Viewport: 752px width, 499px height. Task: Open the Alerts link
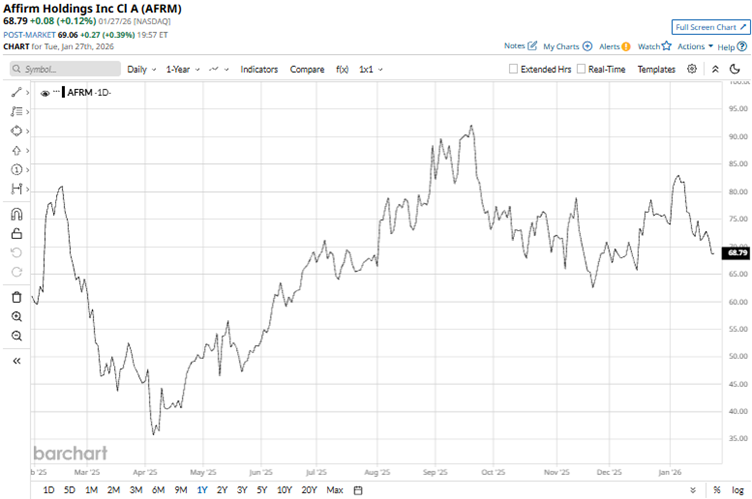[614, 47]
